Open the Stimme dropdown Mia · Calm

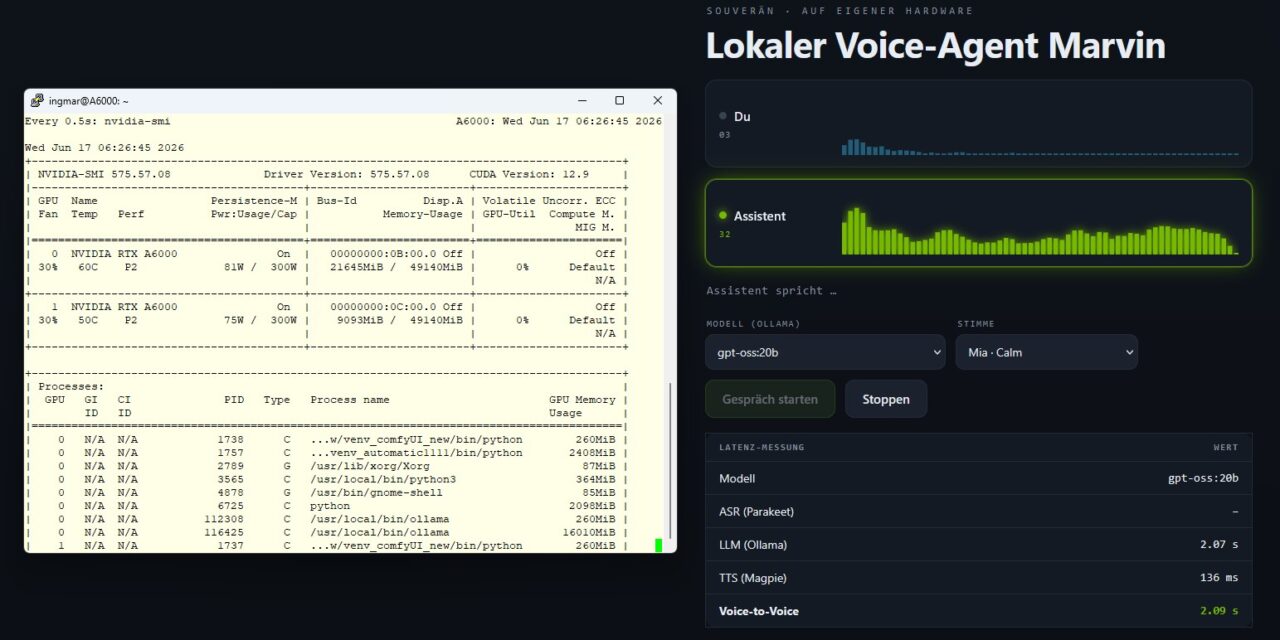coord(1046,352)
